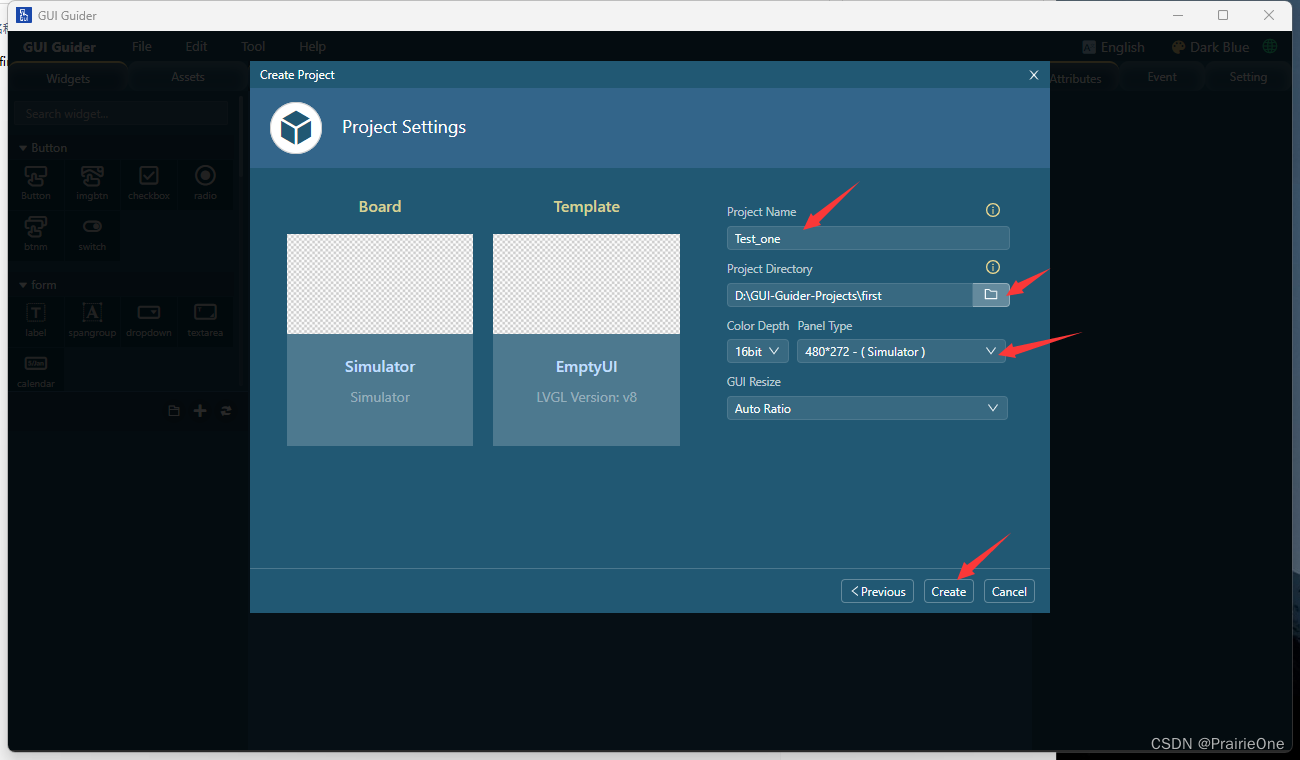This screenshot has height=760, width=1300.
Task: Click the plus icon below the widget list
Action: tap(200, 411)
